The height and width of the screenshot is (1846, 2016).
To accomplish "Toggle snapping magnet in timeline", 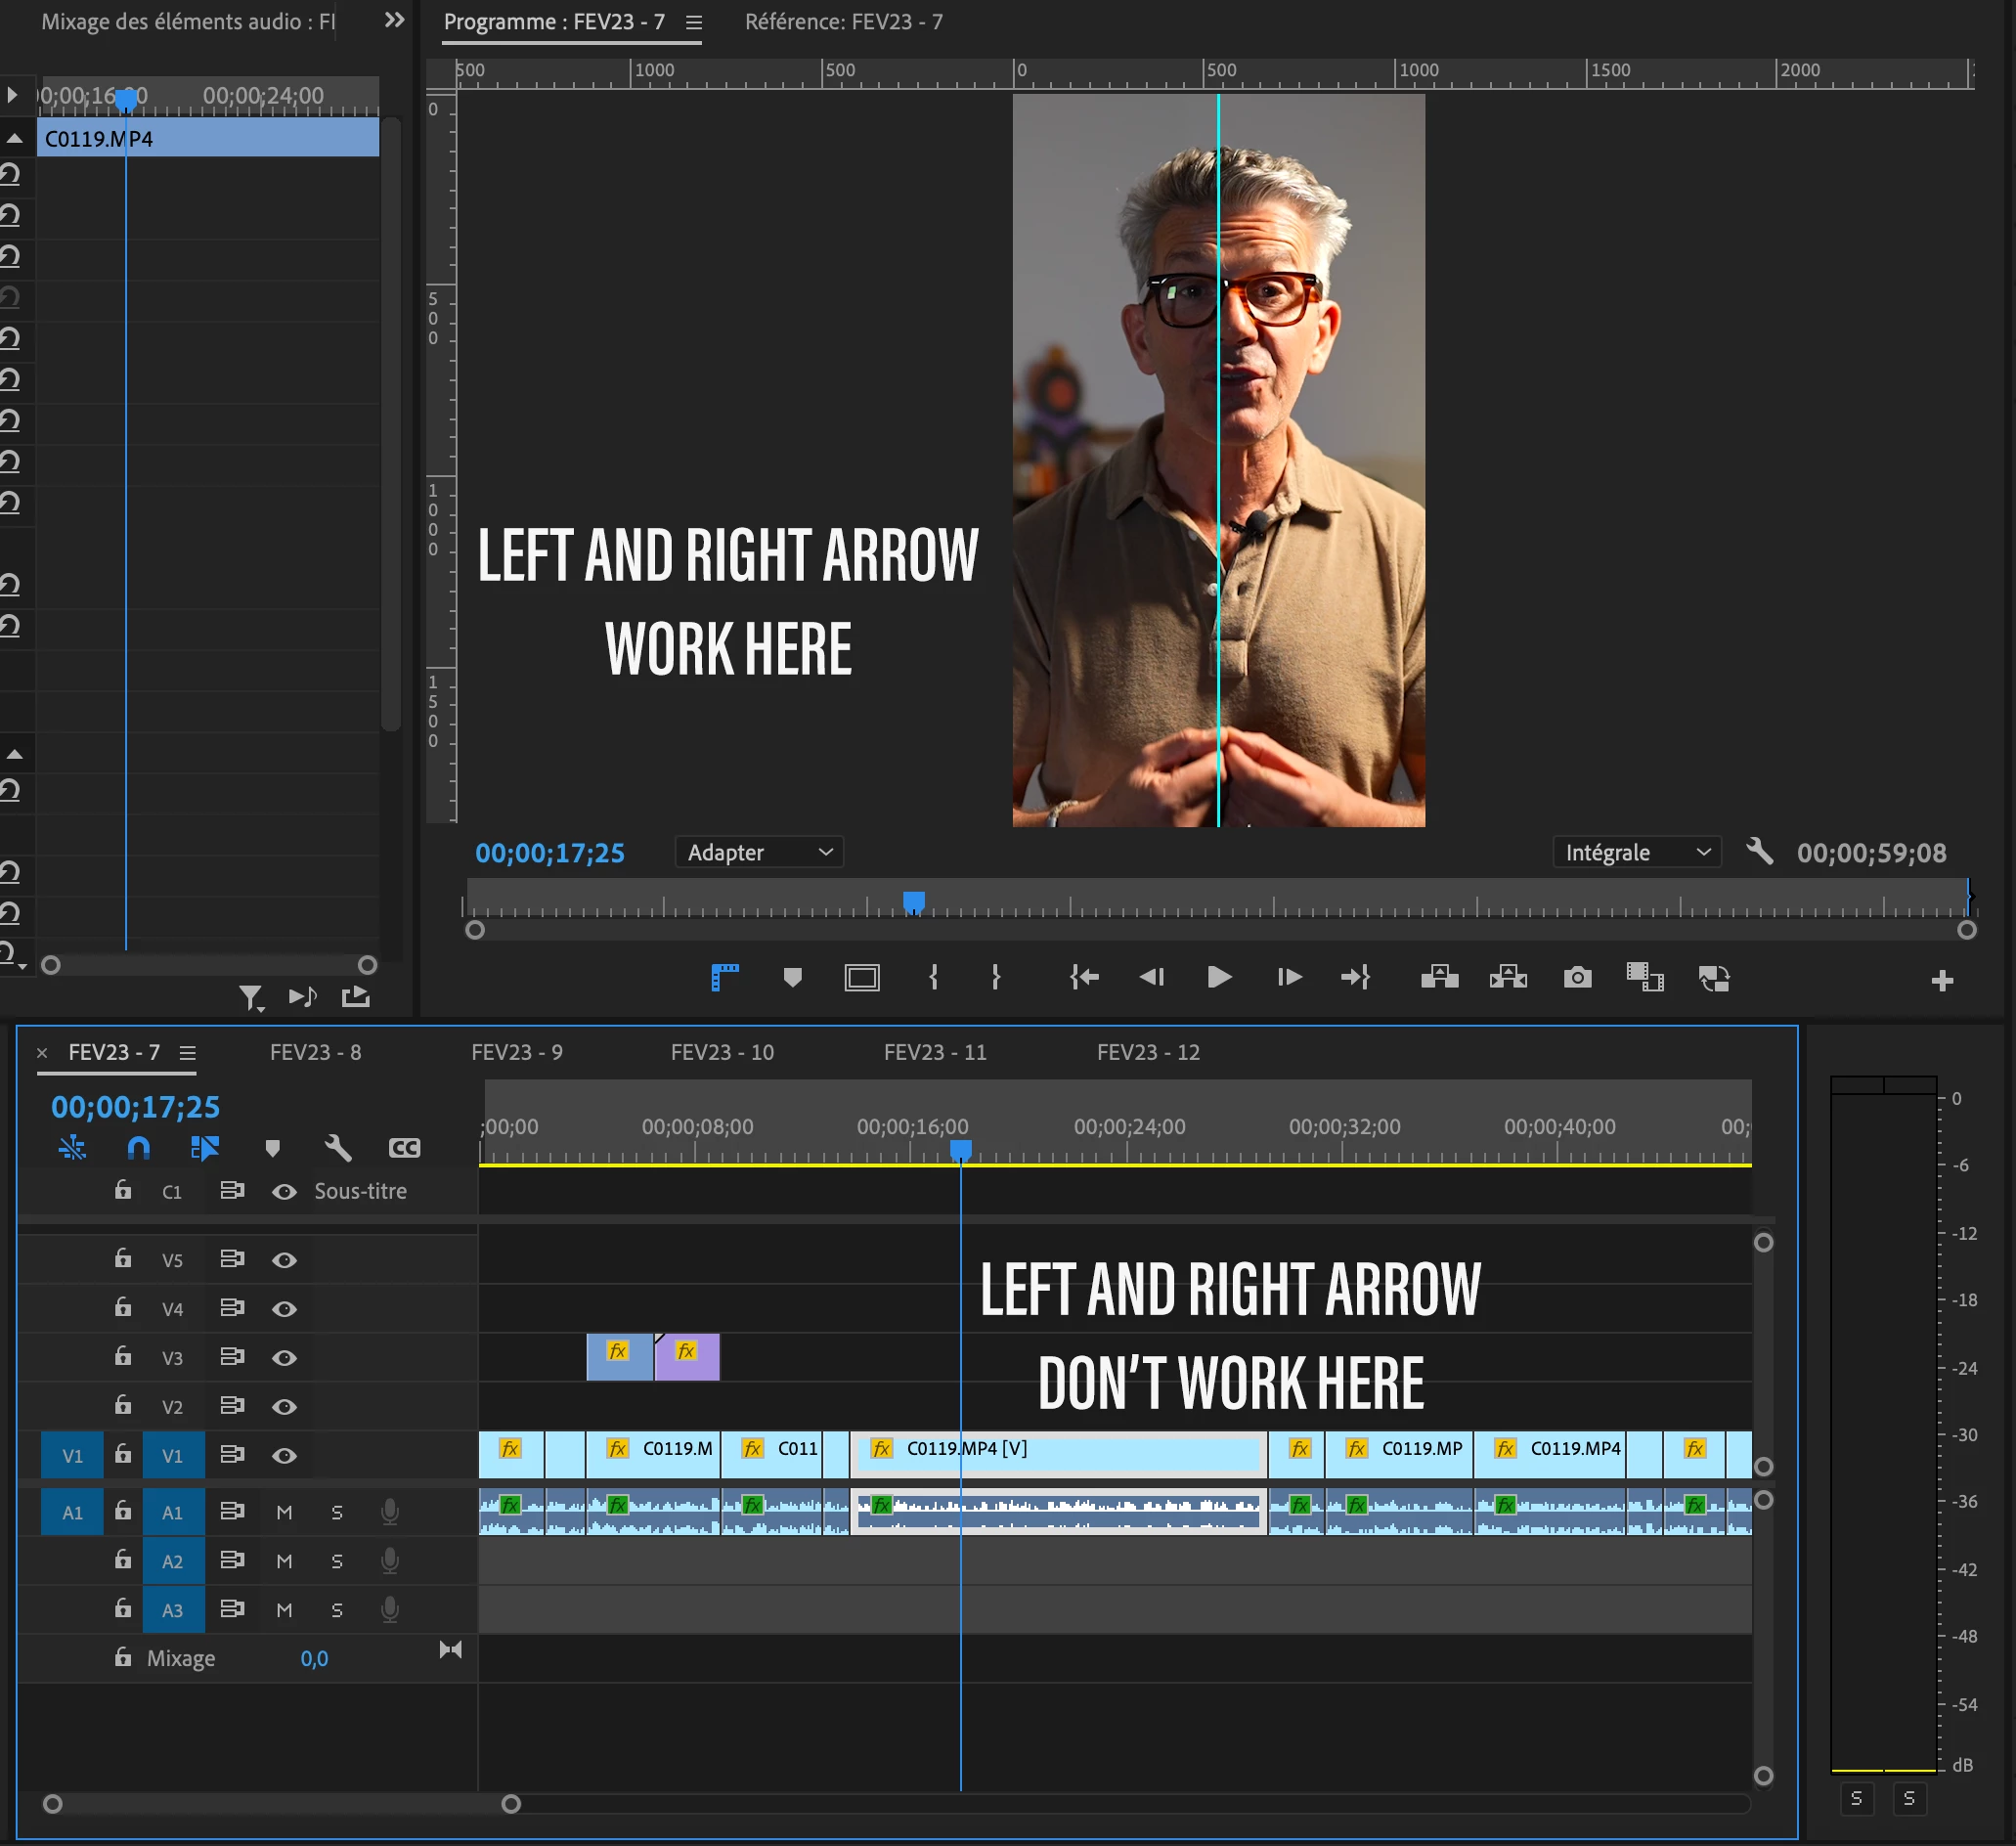I will click(139, 1148).
